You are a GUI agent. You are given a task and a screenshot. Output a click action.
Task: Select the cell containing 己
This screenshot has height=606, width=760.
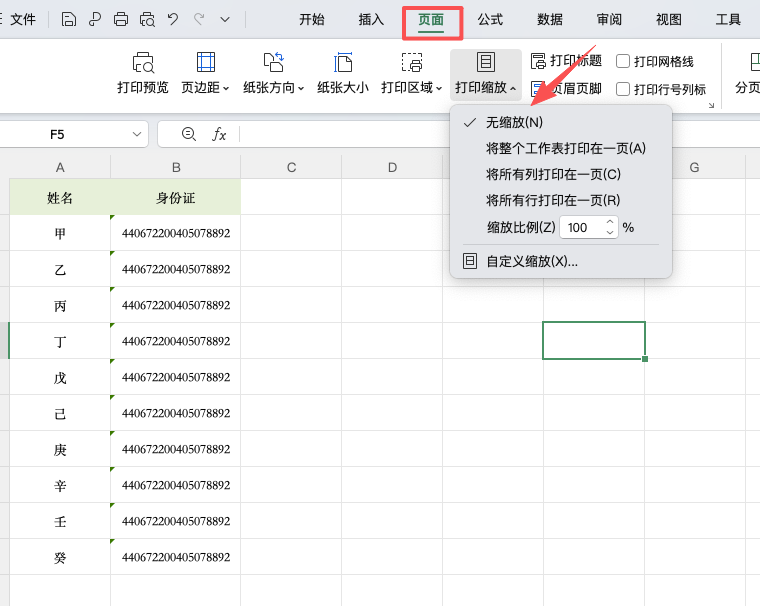click(60, 413)
